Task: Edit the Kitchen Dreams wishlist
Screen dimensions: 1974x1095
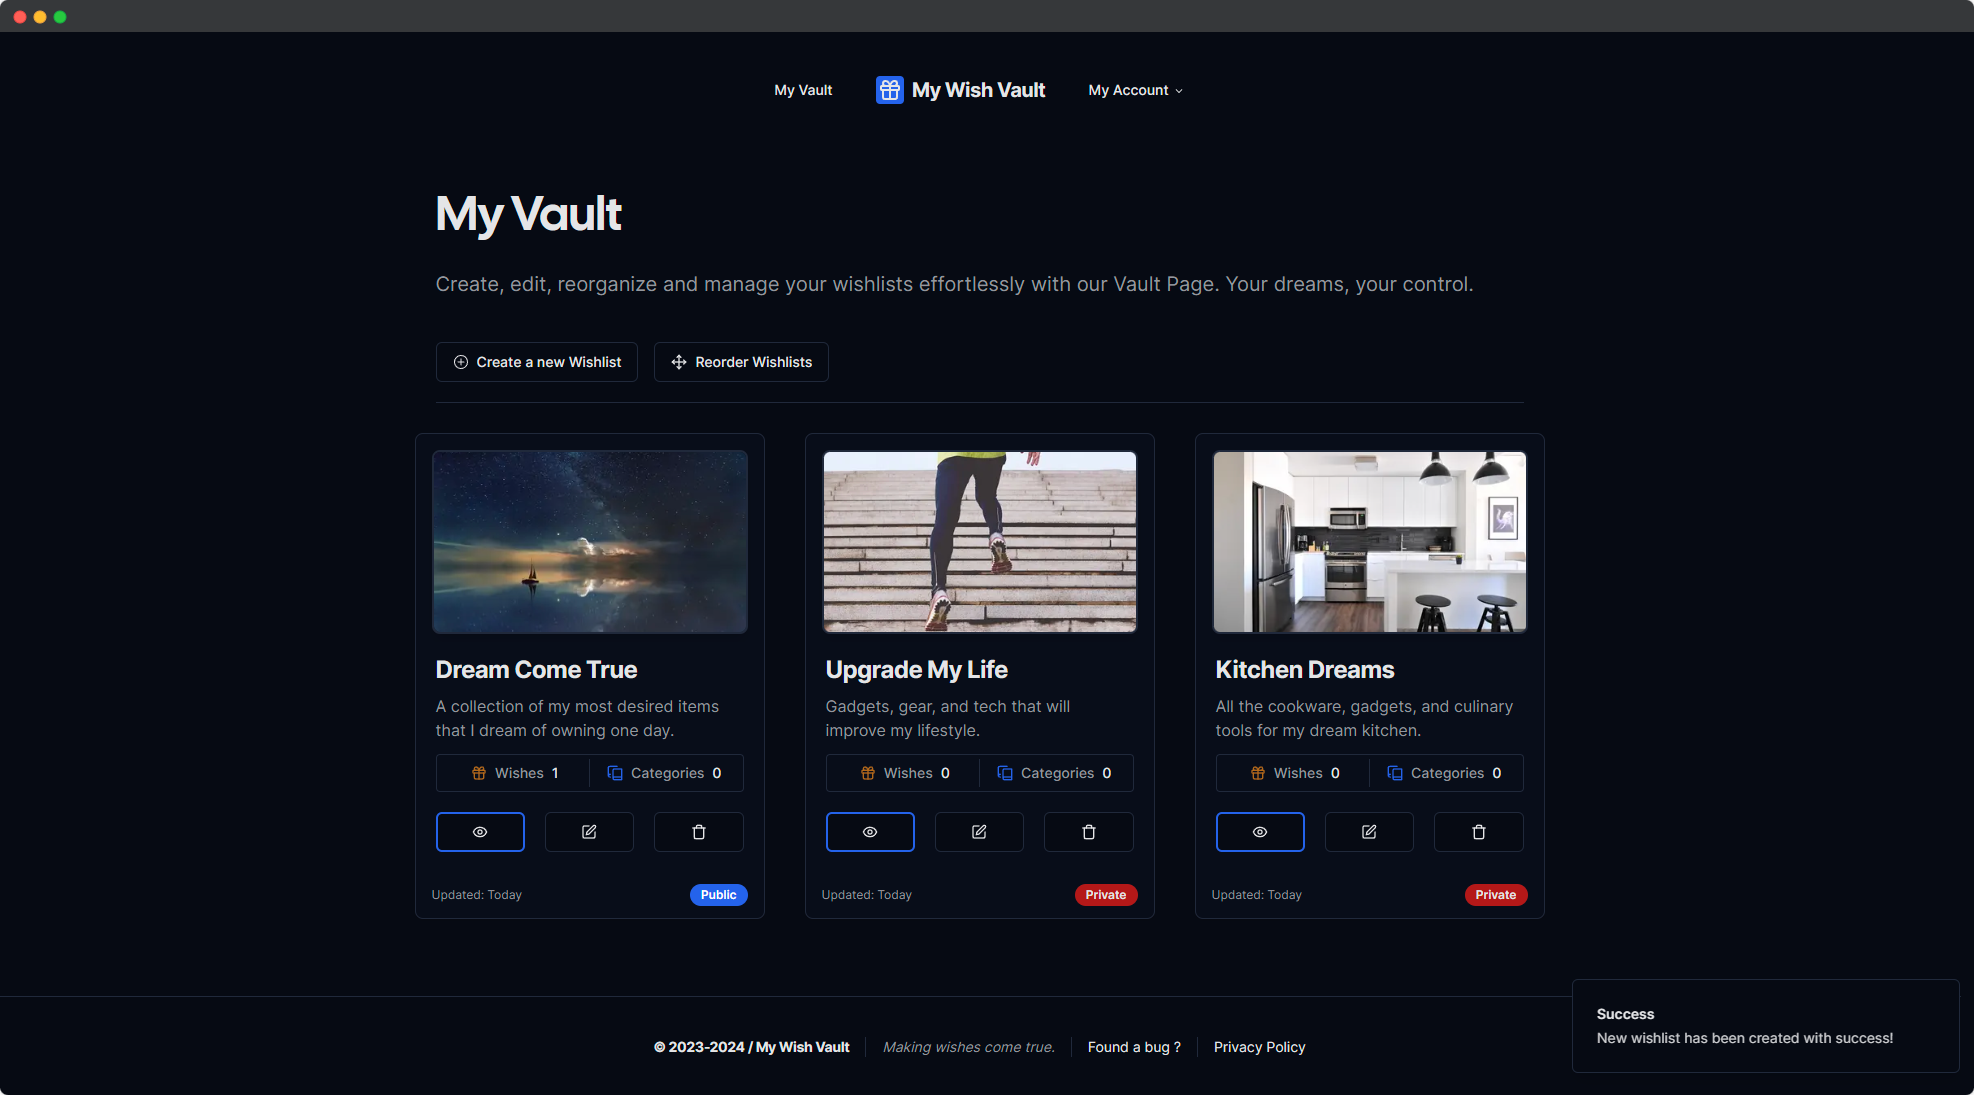Action: 1369,832
